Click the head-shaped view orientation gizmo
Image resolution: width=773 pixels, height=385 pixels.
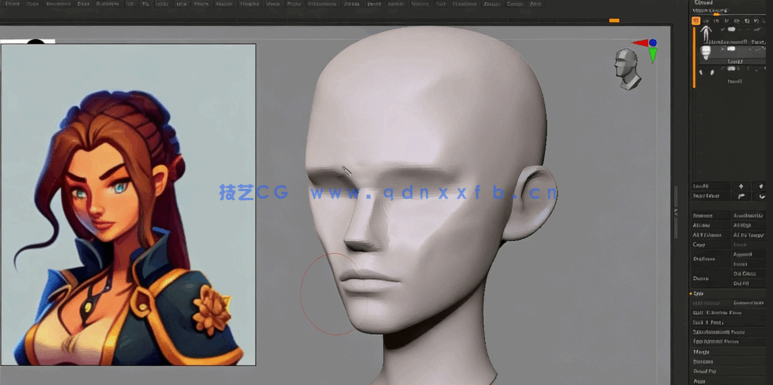[x=627, y=69]
